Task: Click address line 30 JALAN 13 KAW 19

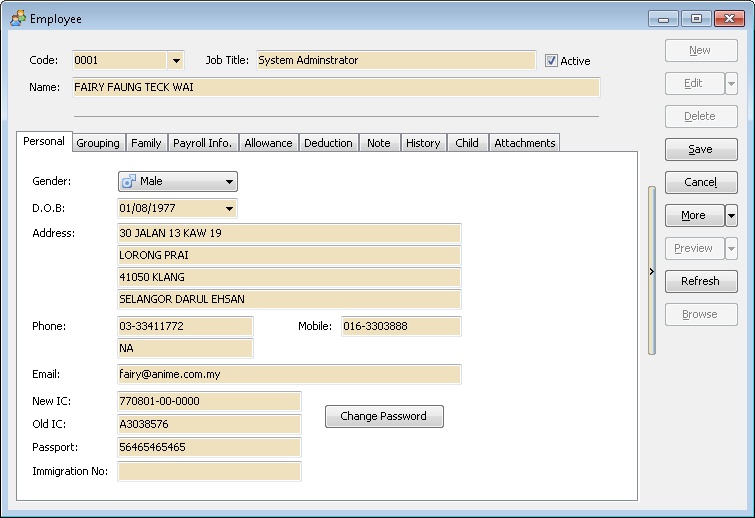Action: (289, 233)
